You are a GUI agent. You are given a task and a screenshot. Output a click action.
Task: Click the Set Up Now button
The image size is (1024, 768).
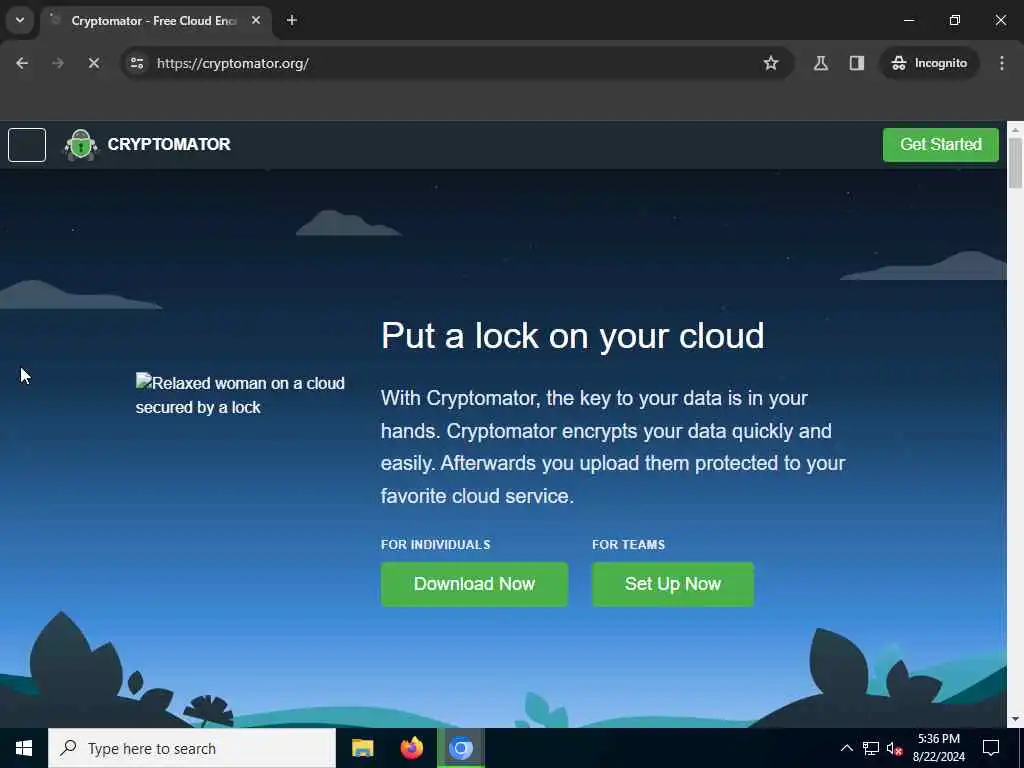click(673, 584)
